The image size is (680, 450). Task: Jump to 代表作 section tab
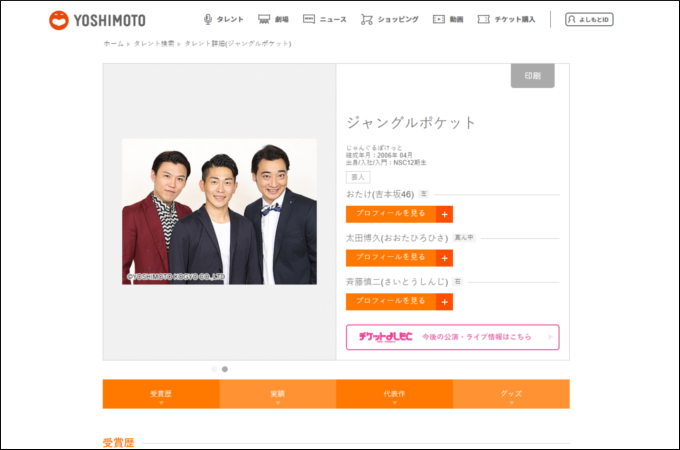tap(395, 394)
